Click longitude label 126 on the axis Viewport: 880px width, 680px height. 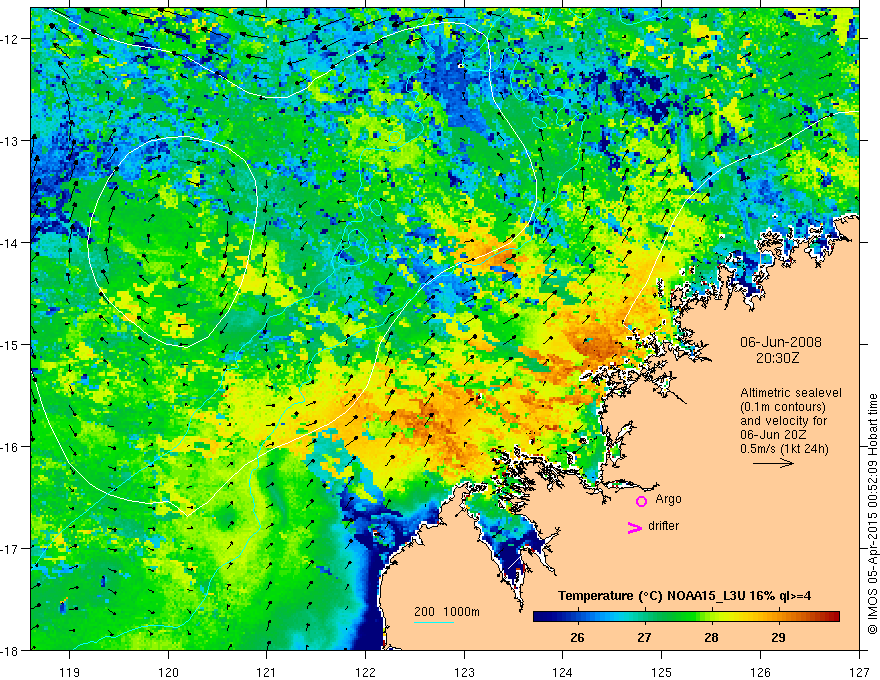click(x=760, y=672)
